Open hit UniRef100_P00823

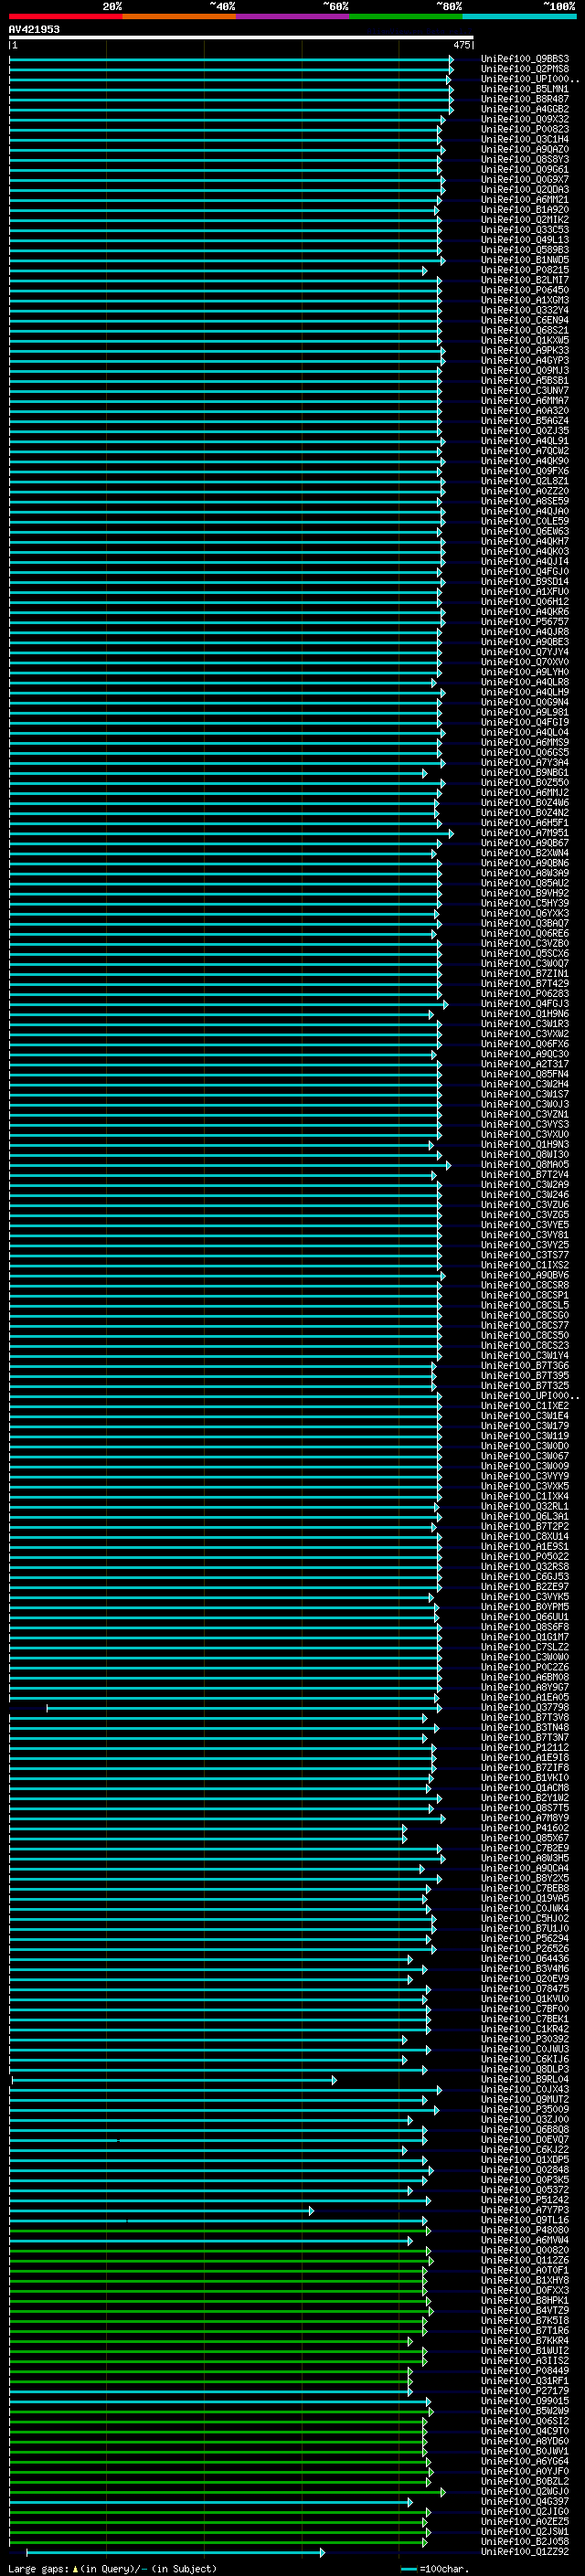(x=525, y=129)
